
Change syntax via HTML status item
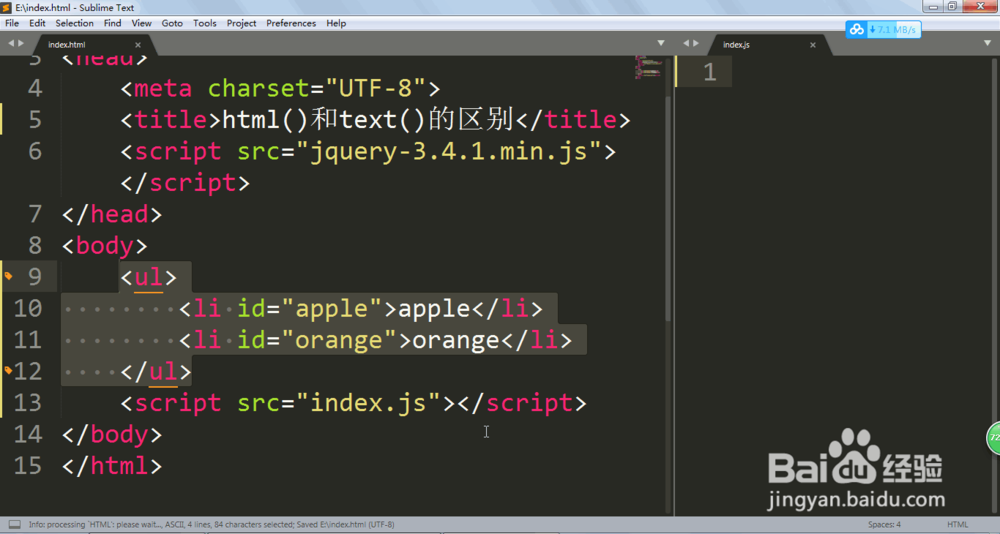pos(957,524)
